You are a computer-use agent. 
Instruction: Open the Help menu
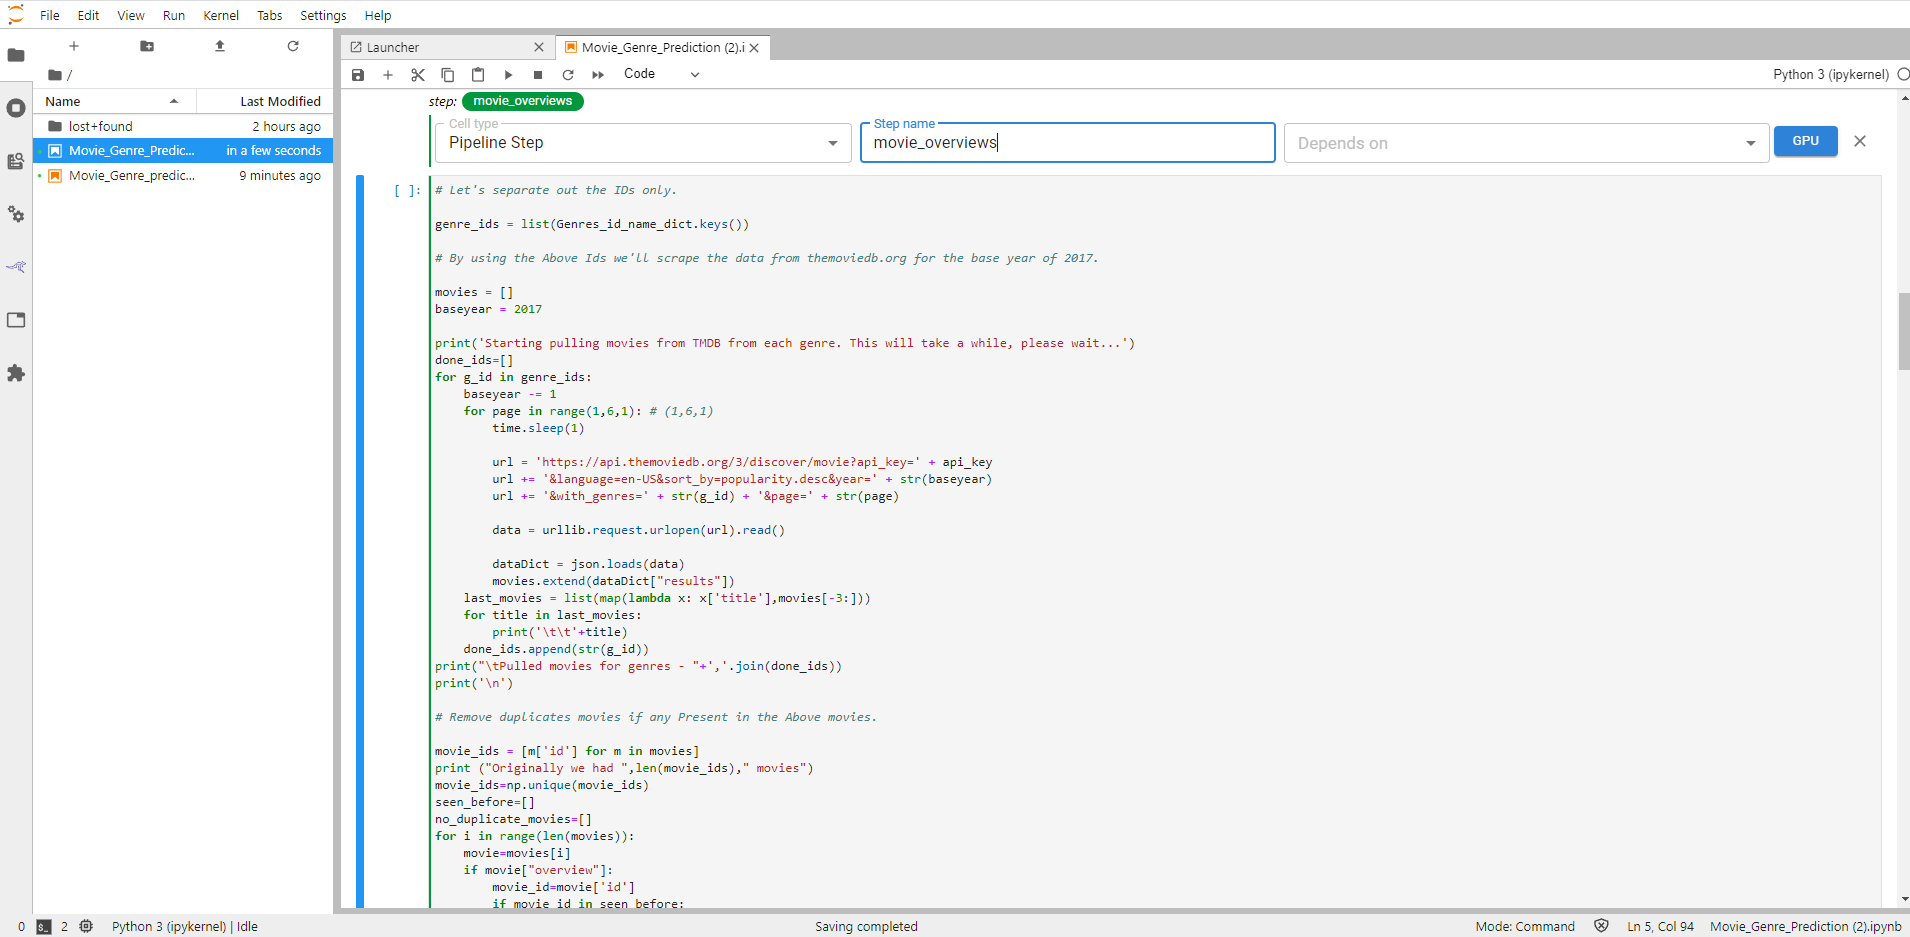pyautogui.click(x=378, y=15)
